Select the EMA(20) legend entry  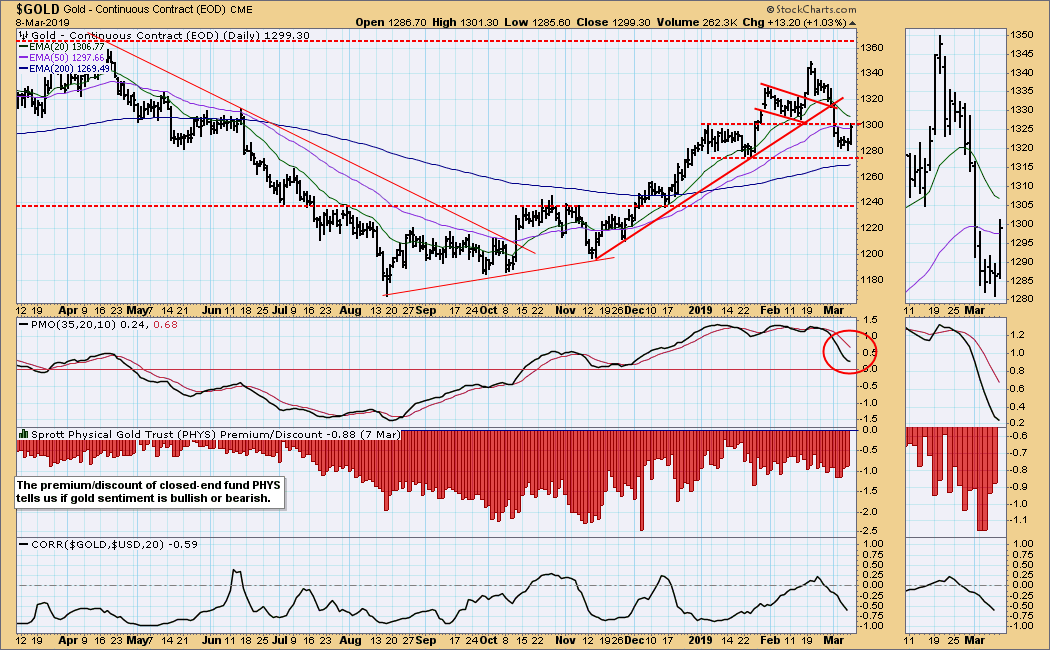pyautogui.click(x=61, y=45)
